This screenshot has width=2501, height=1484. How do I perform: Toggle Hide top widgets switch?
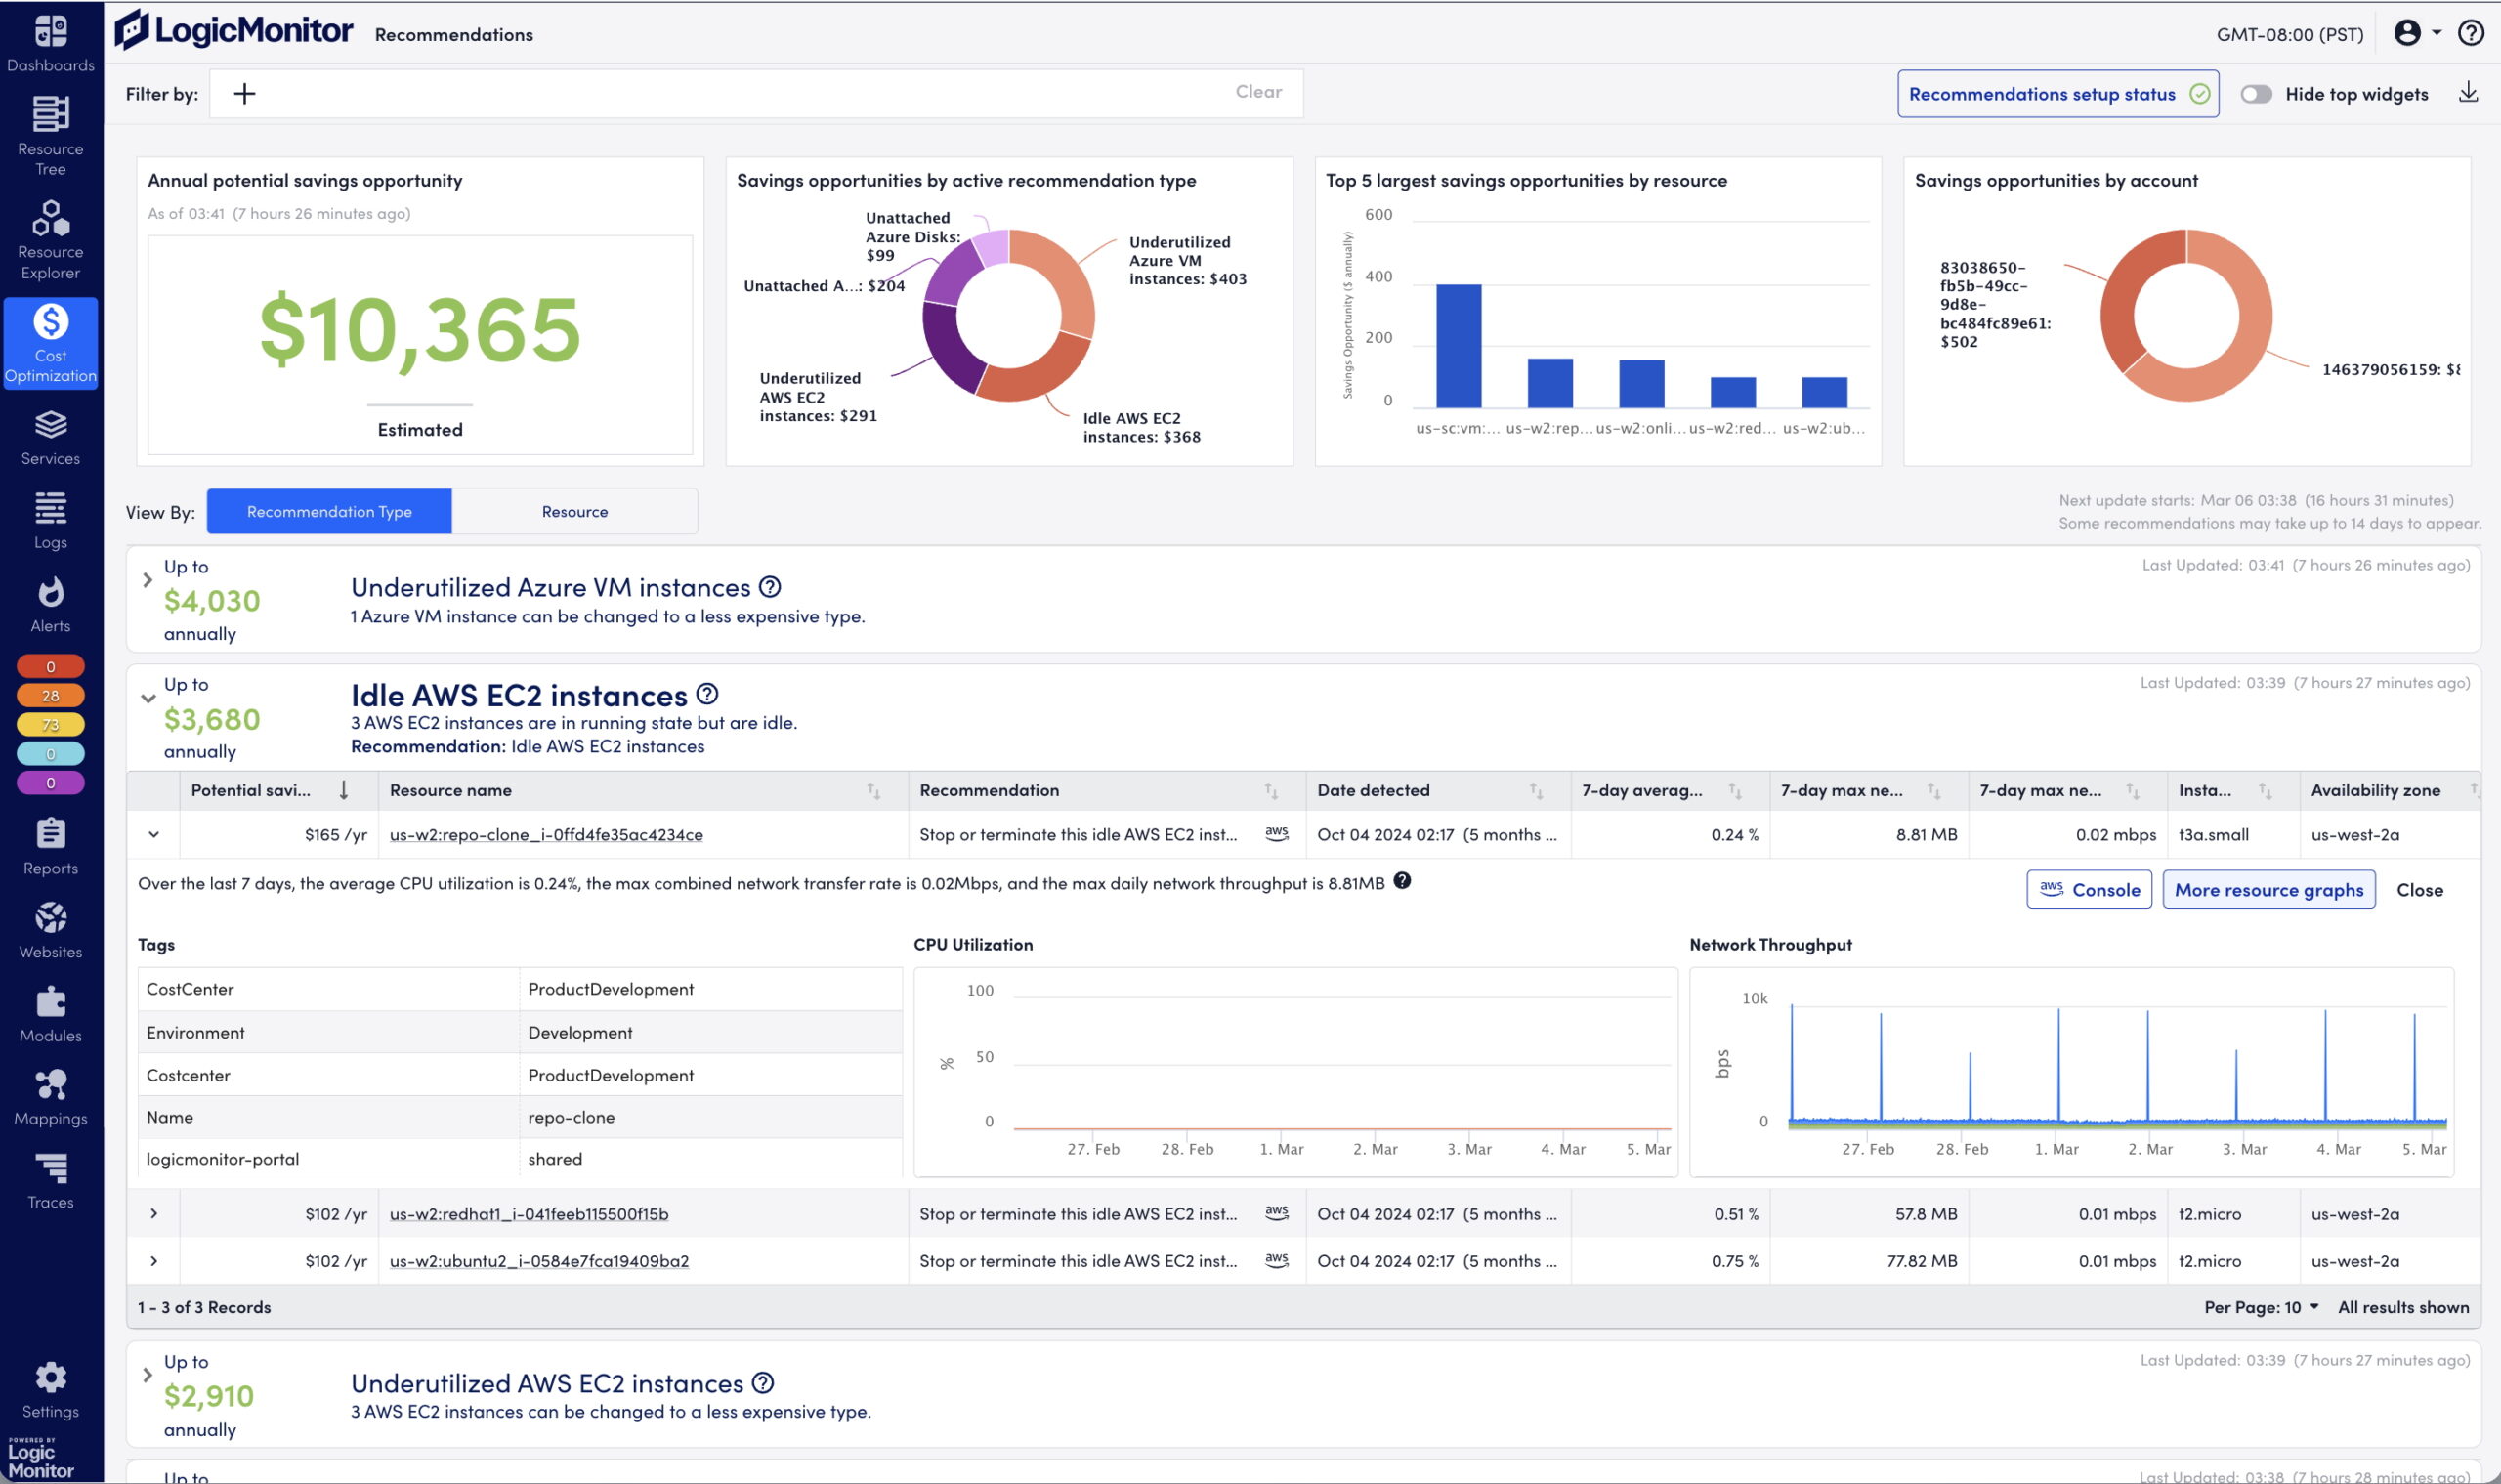coord(2255,94)
